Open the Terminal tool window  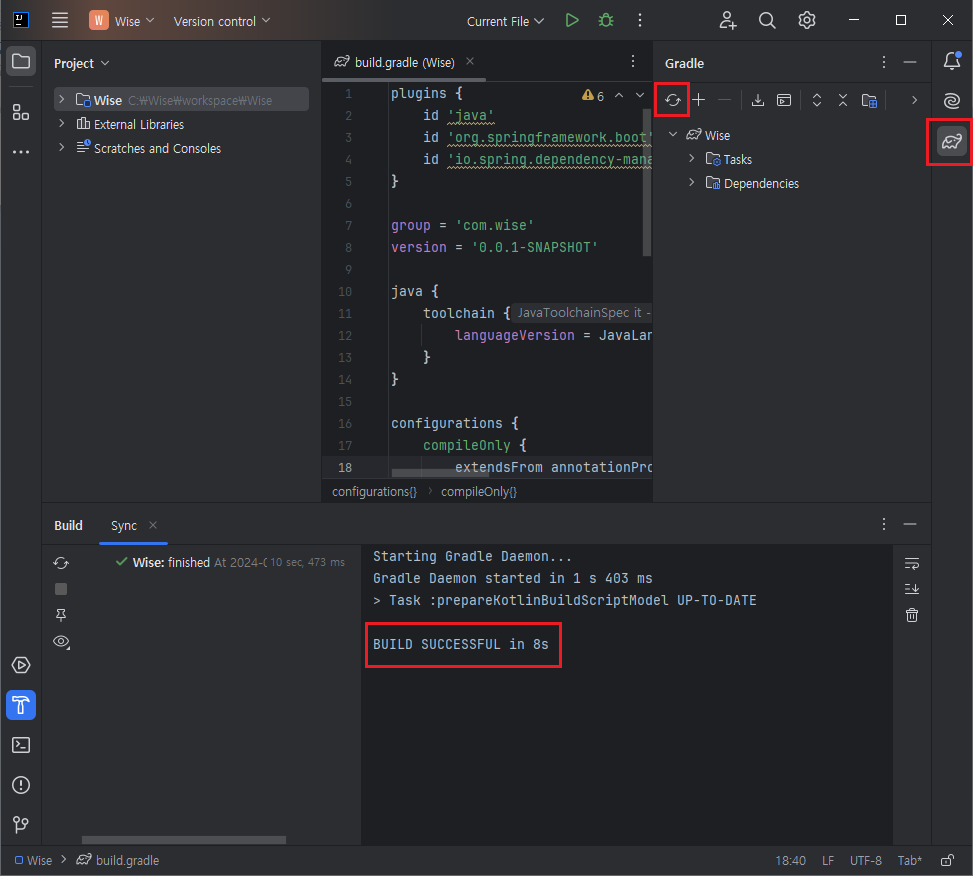[21, 745]
